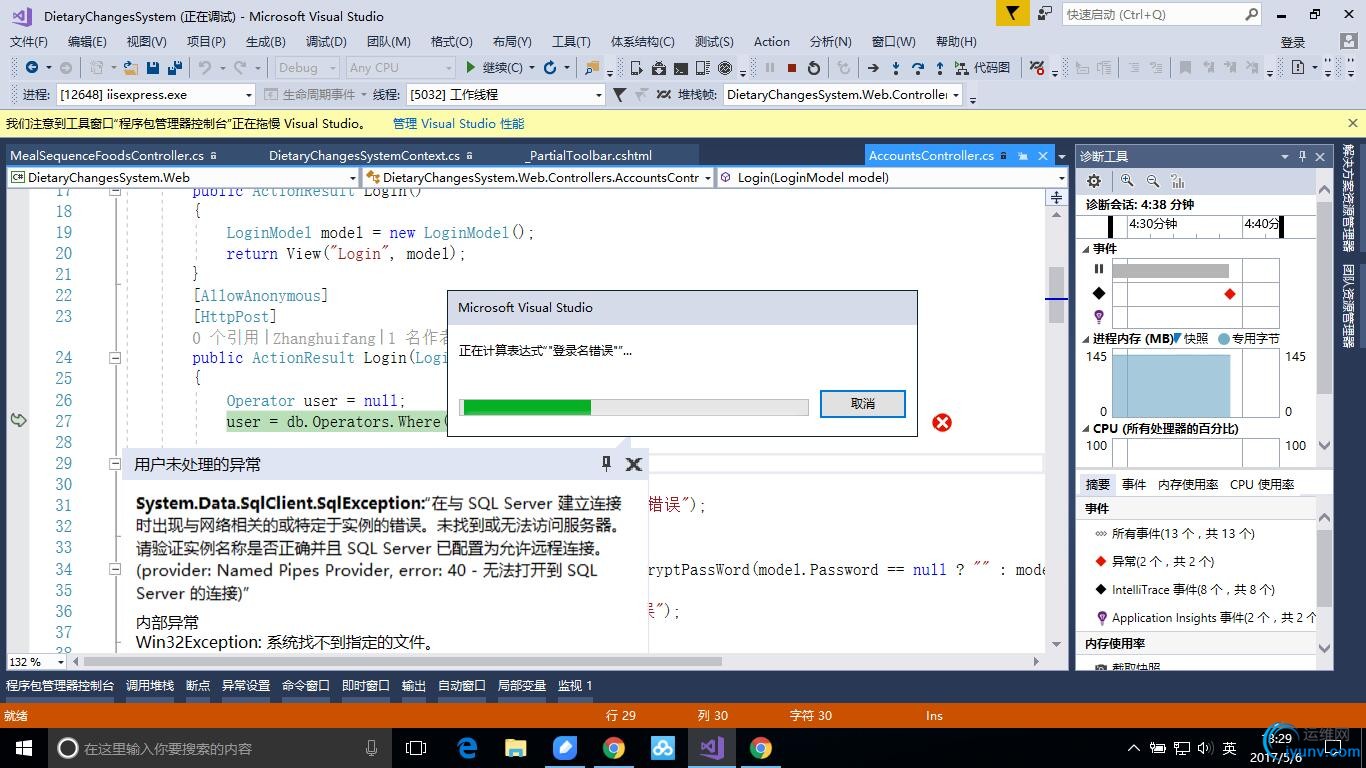Pin the Diagnostic Tools panel

coord(1302,156)
